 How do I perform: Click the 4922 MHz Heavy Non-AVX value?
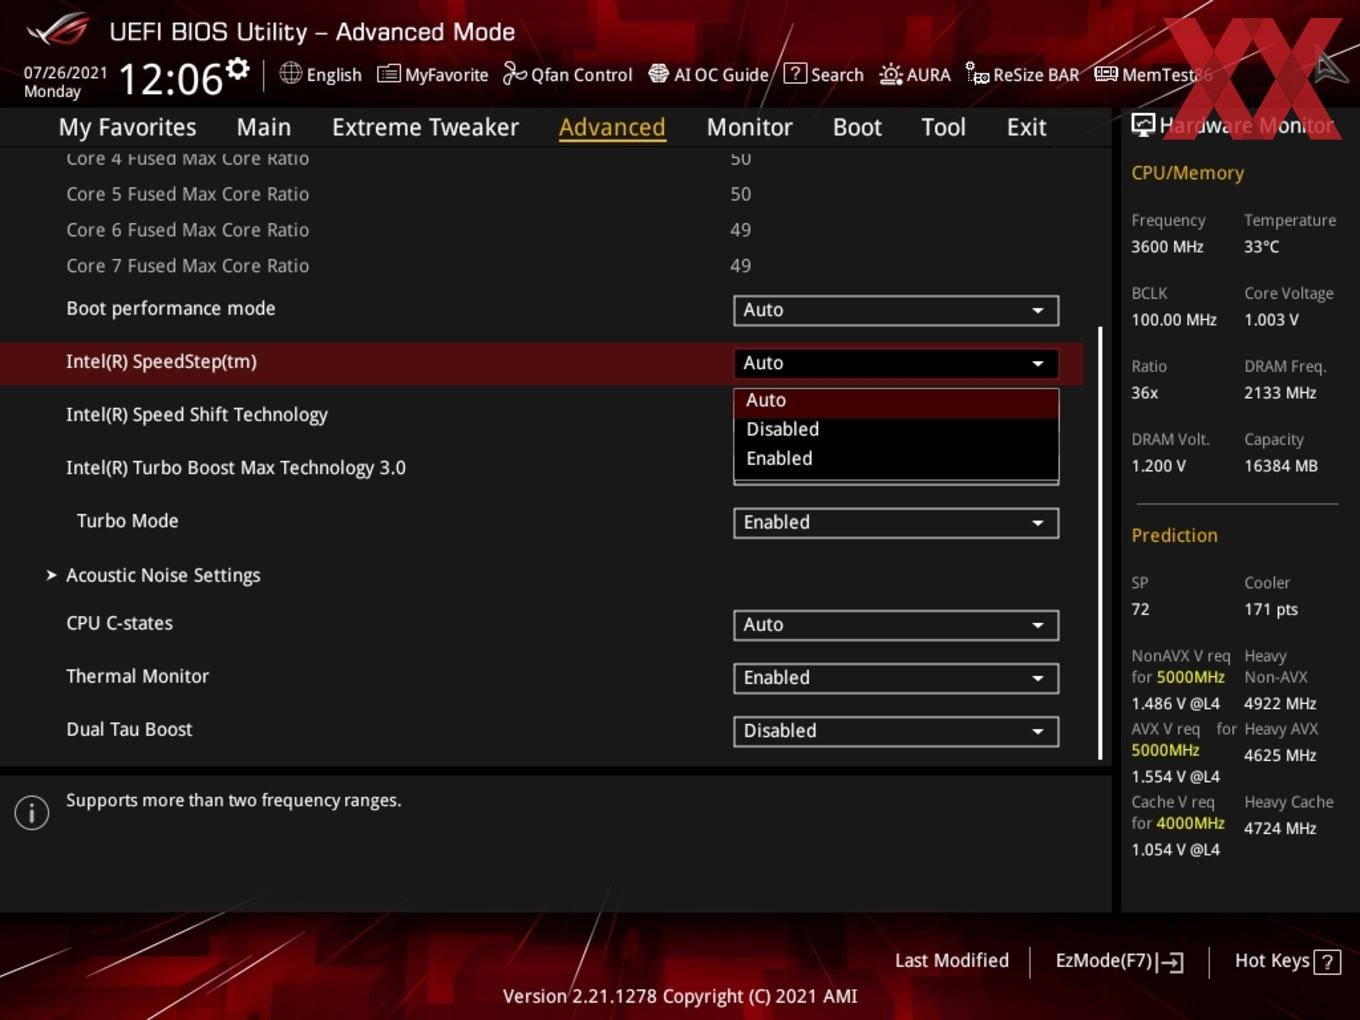point(1280,704)
